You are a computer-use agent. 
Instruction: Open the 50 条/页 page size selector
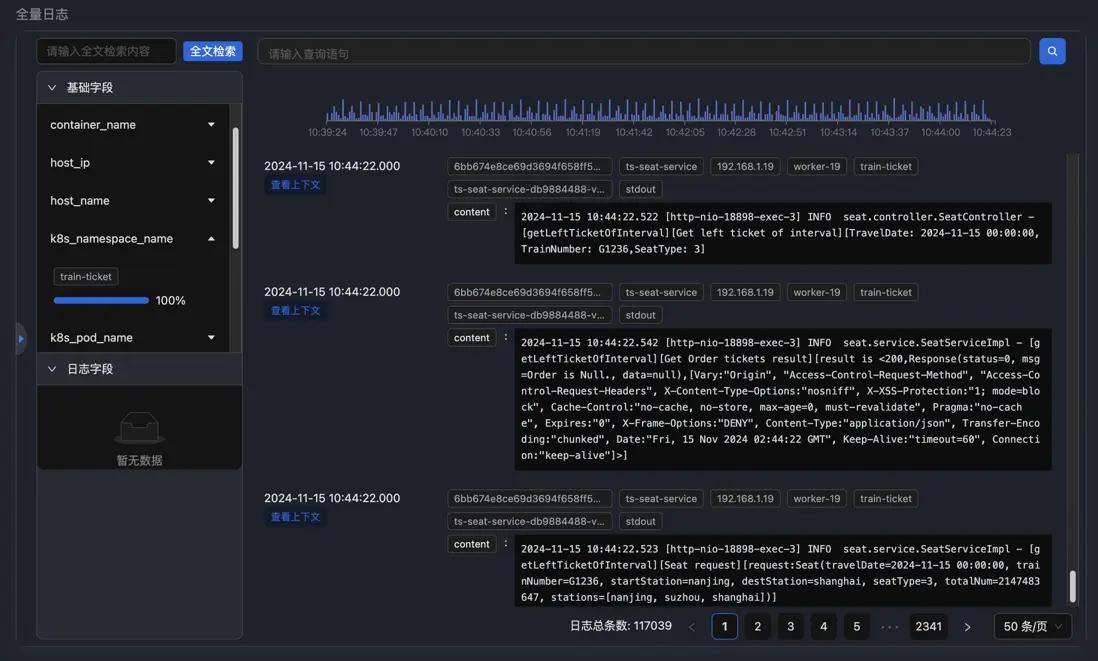click(1033, 627)
